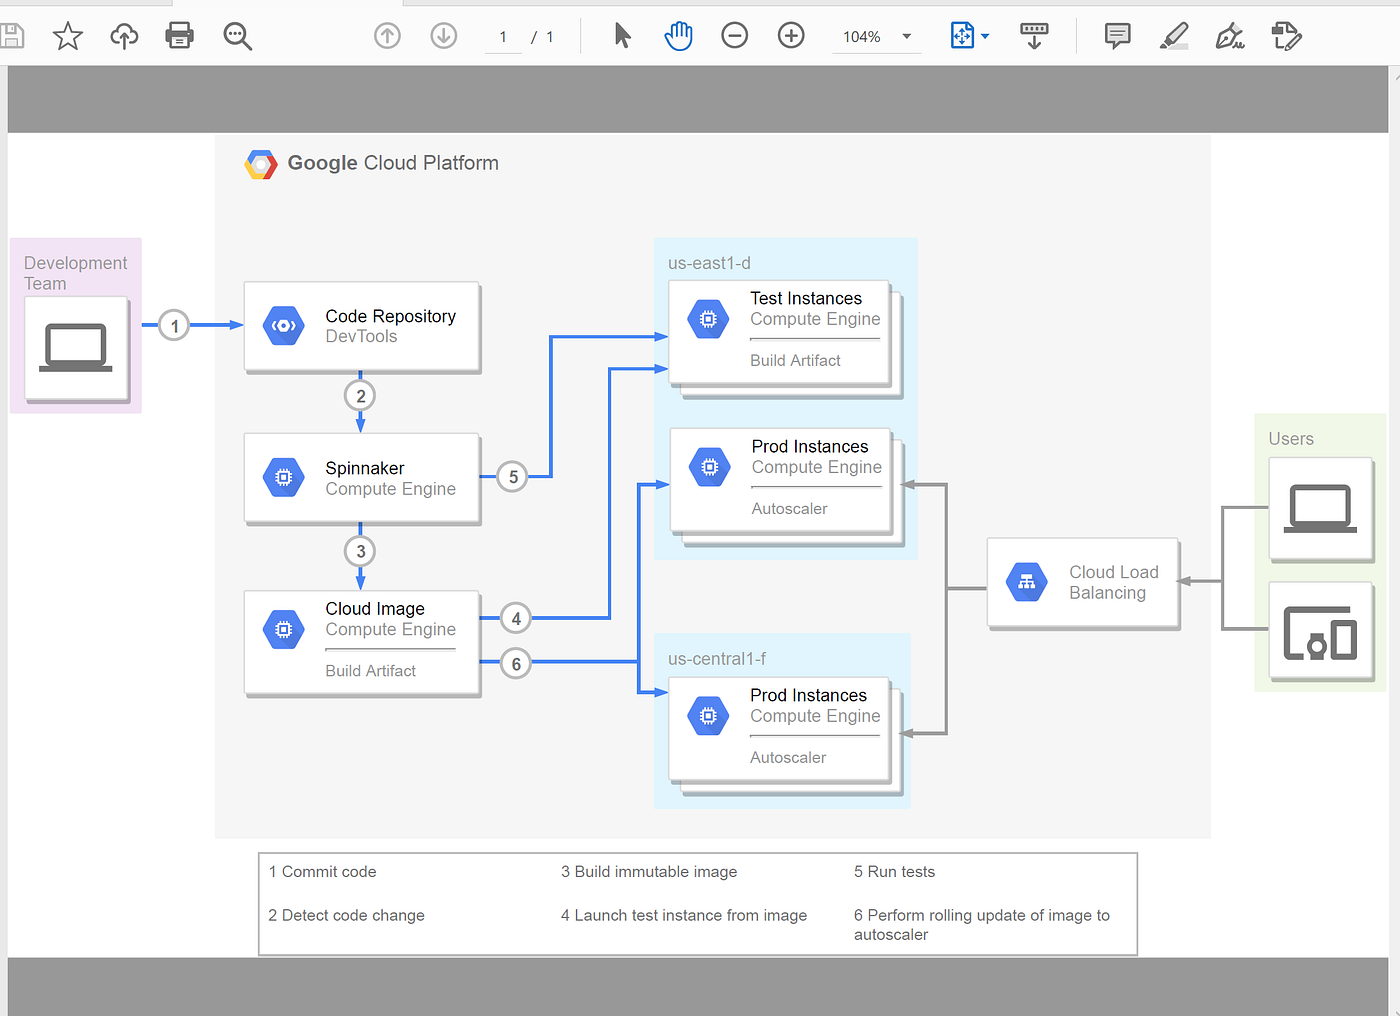Click '5 Run tests' legend text
1400x1016 pixels.
(x=894, y=872)
